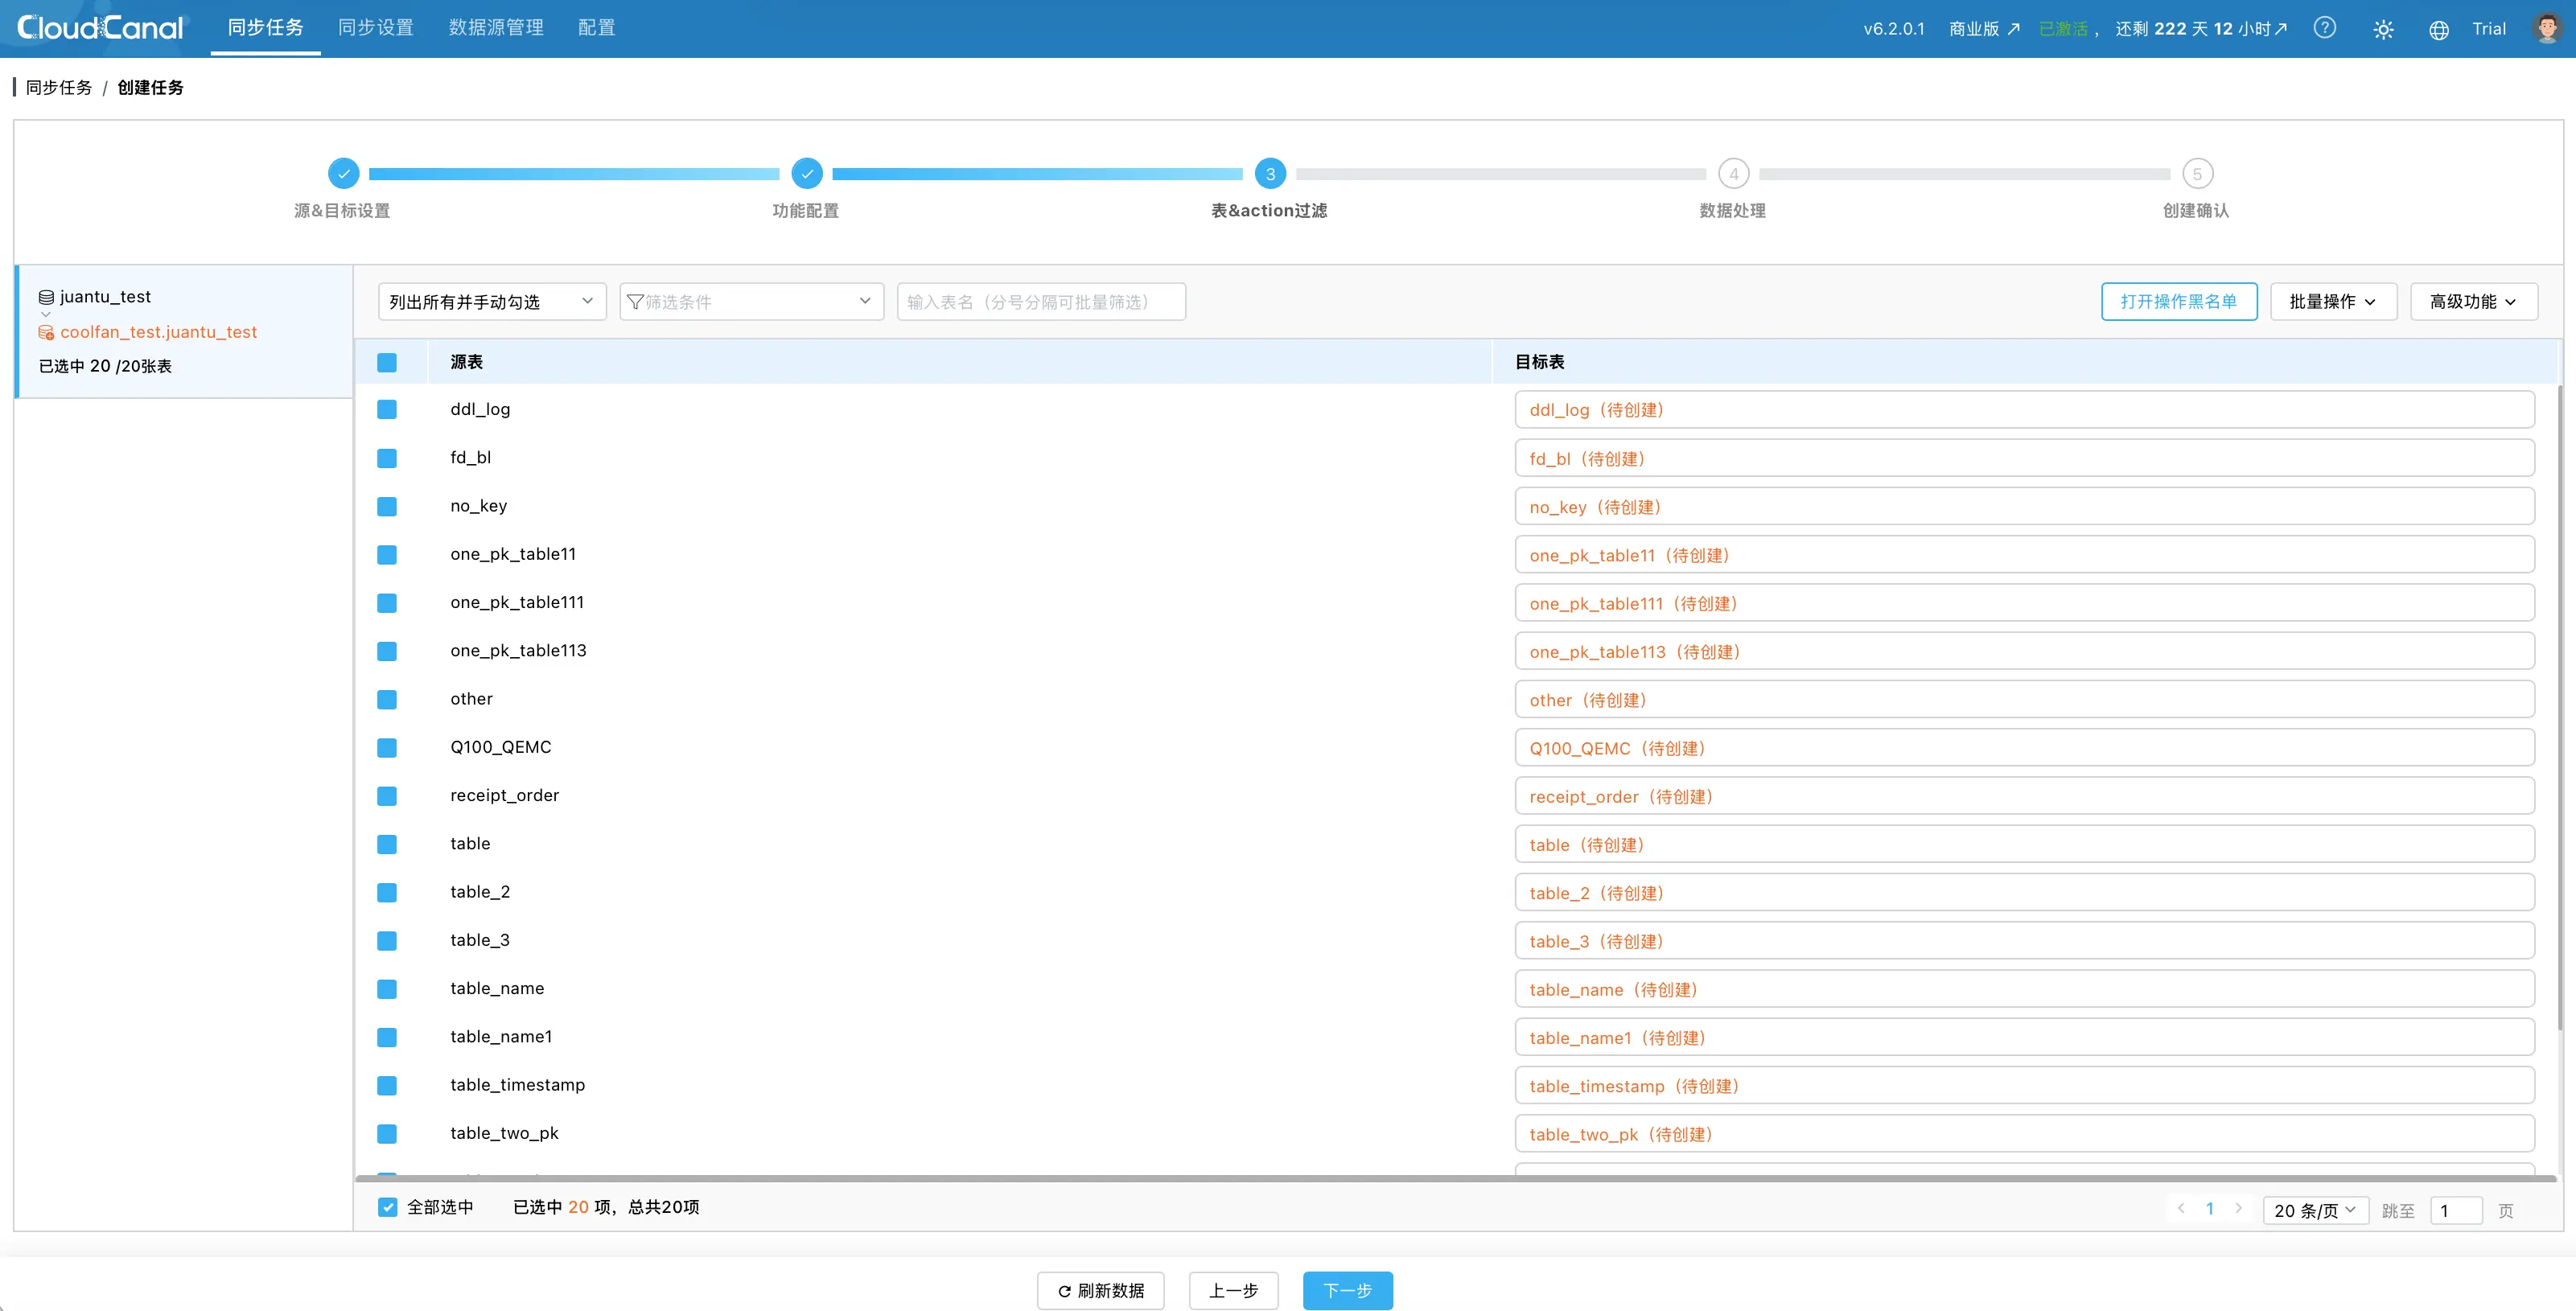Click the Trial user label

coord(2489,29)
